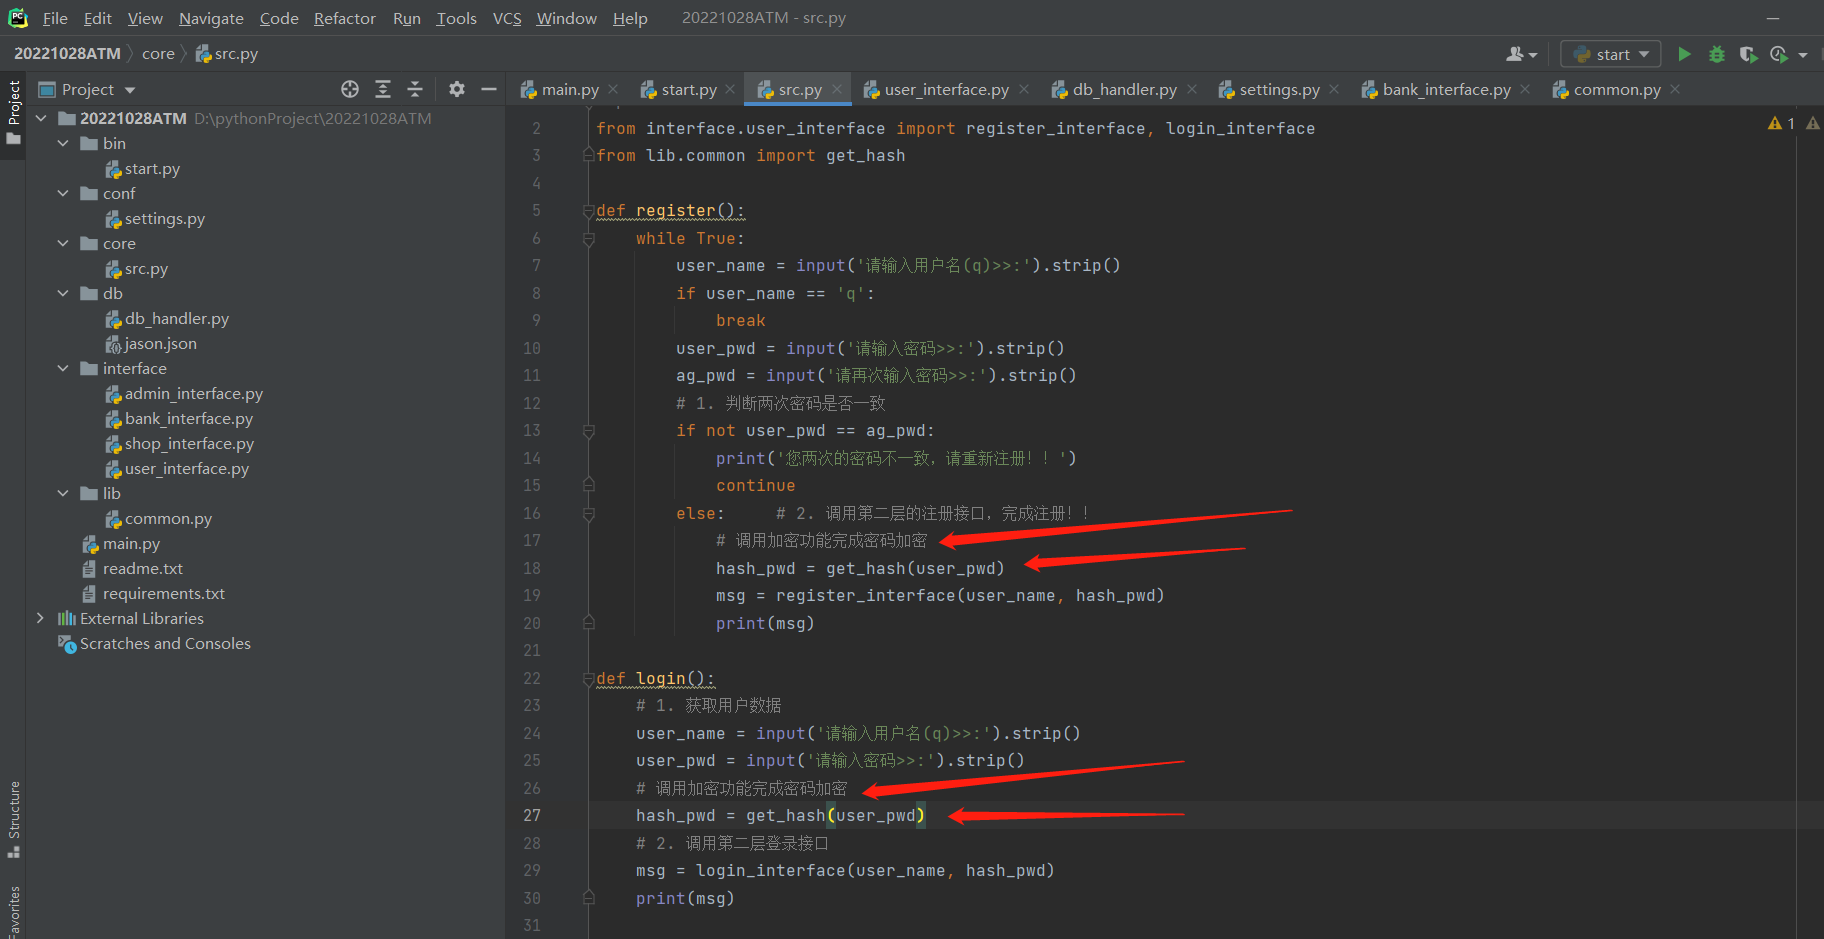Click get_hash call on line 18
This screenshot has height=939, width=1824.
865,568
